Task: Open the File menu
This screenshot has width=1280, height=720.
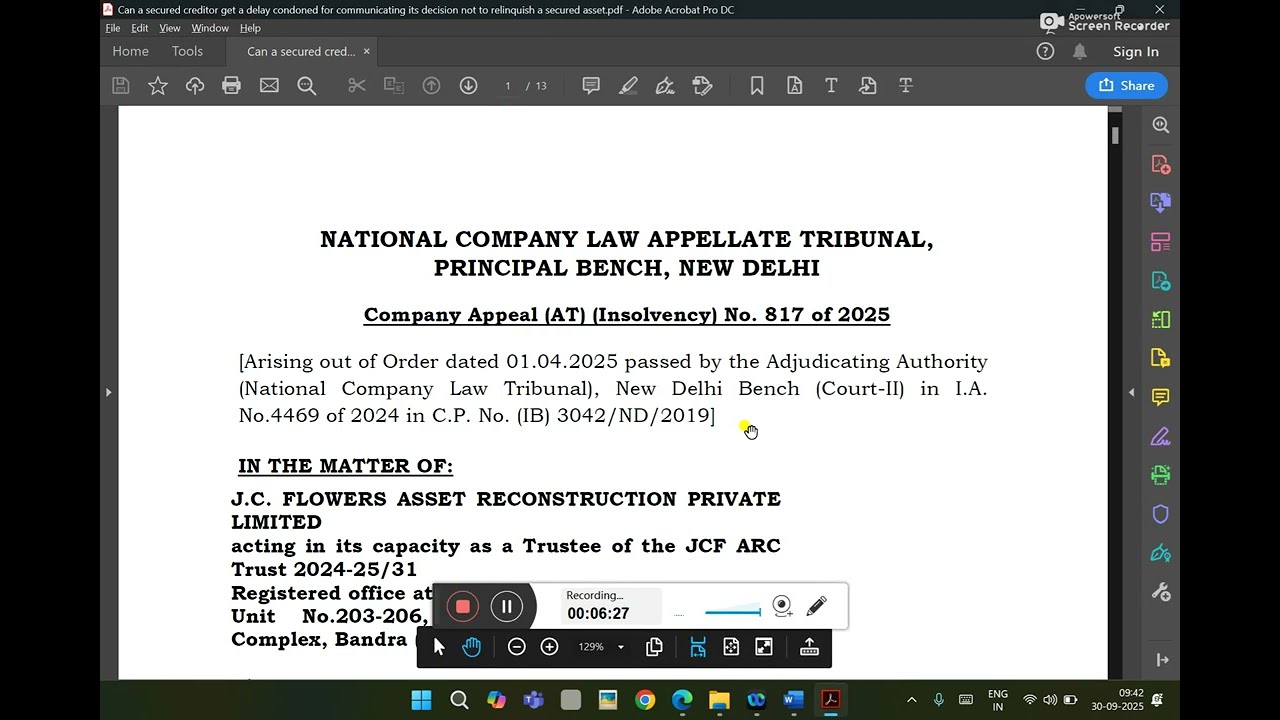Action: (x=113, y=28)
